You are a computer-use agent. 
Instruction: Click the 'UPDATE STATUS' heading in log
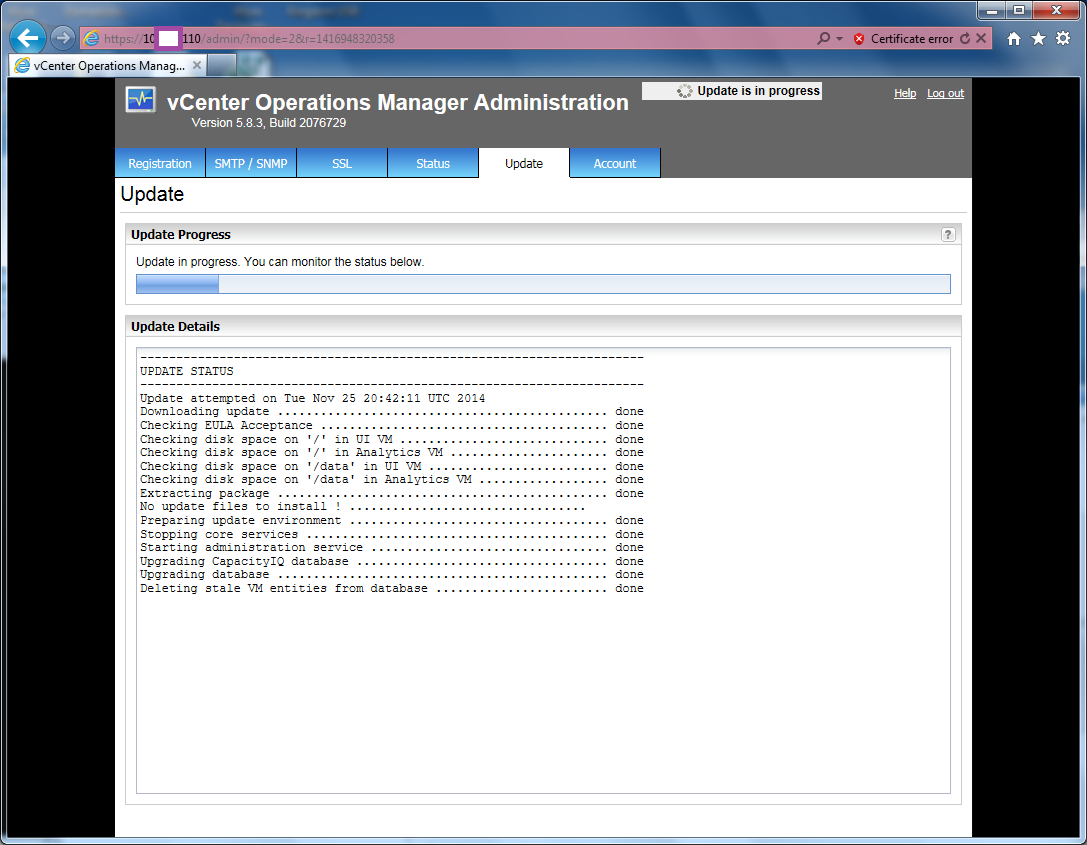(186, 371)
